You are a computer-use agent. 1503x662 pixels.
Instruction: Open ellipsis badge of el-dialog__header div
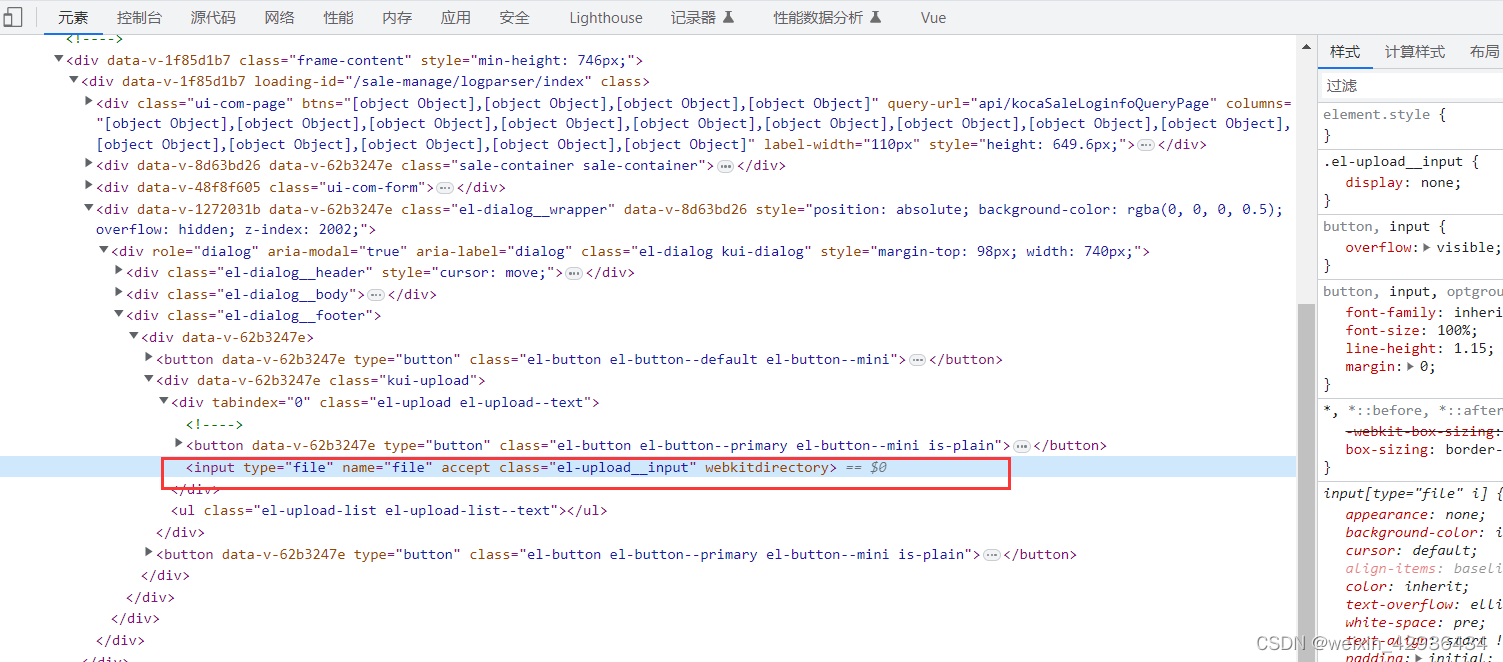tap(574, 273)
